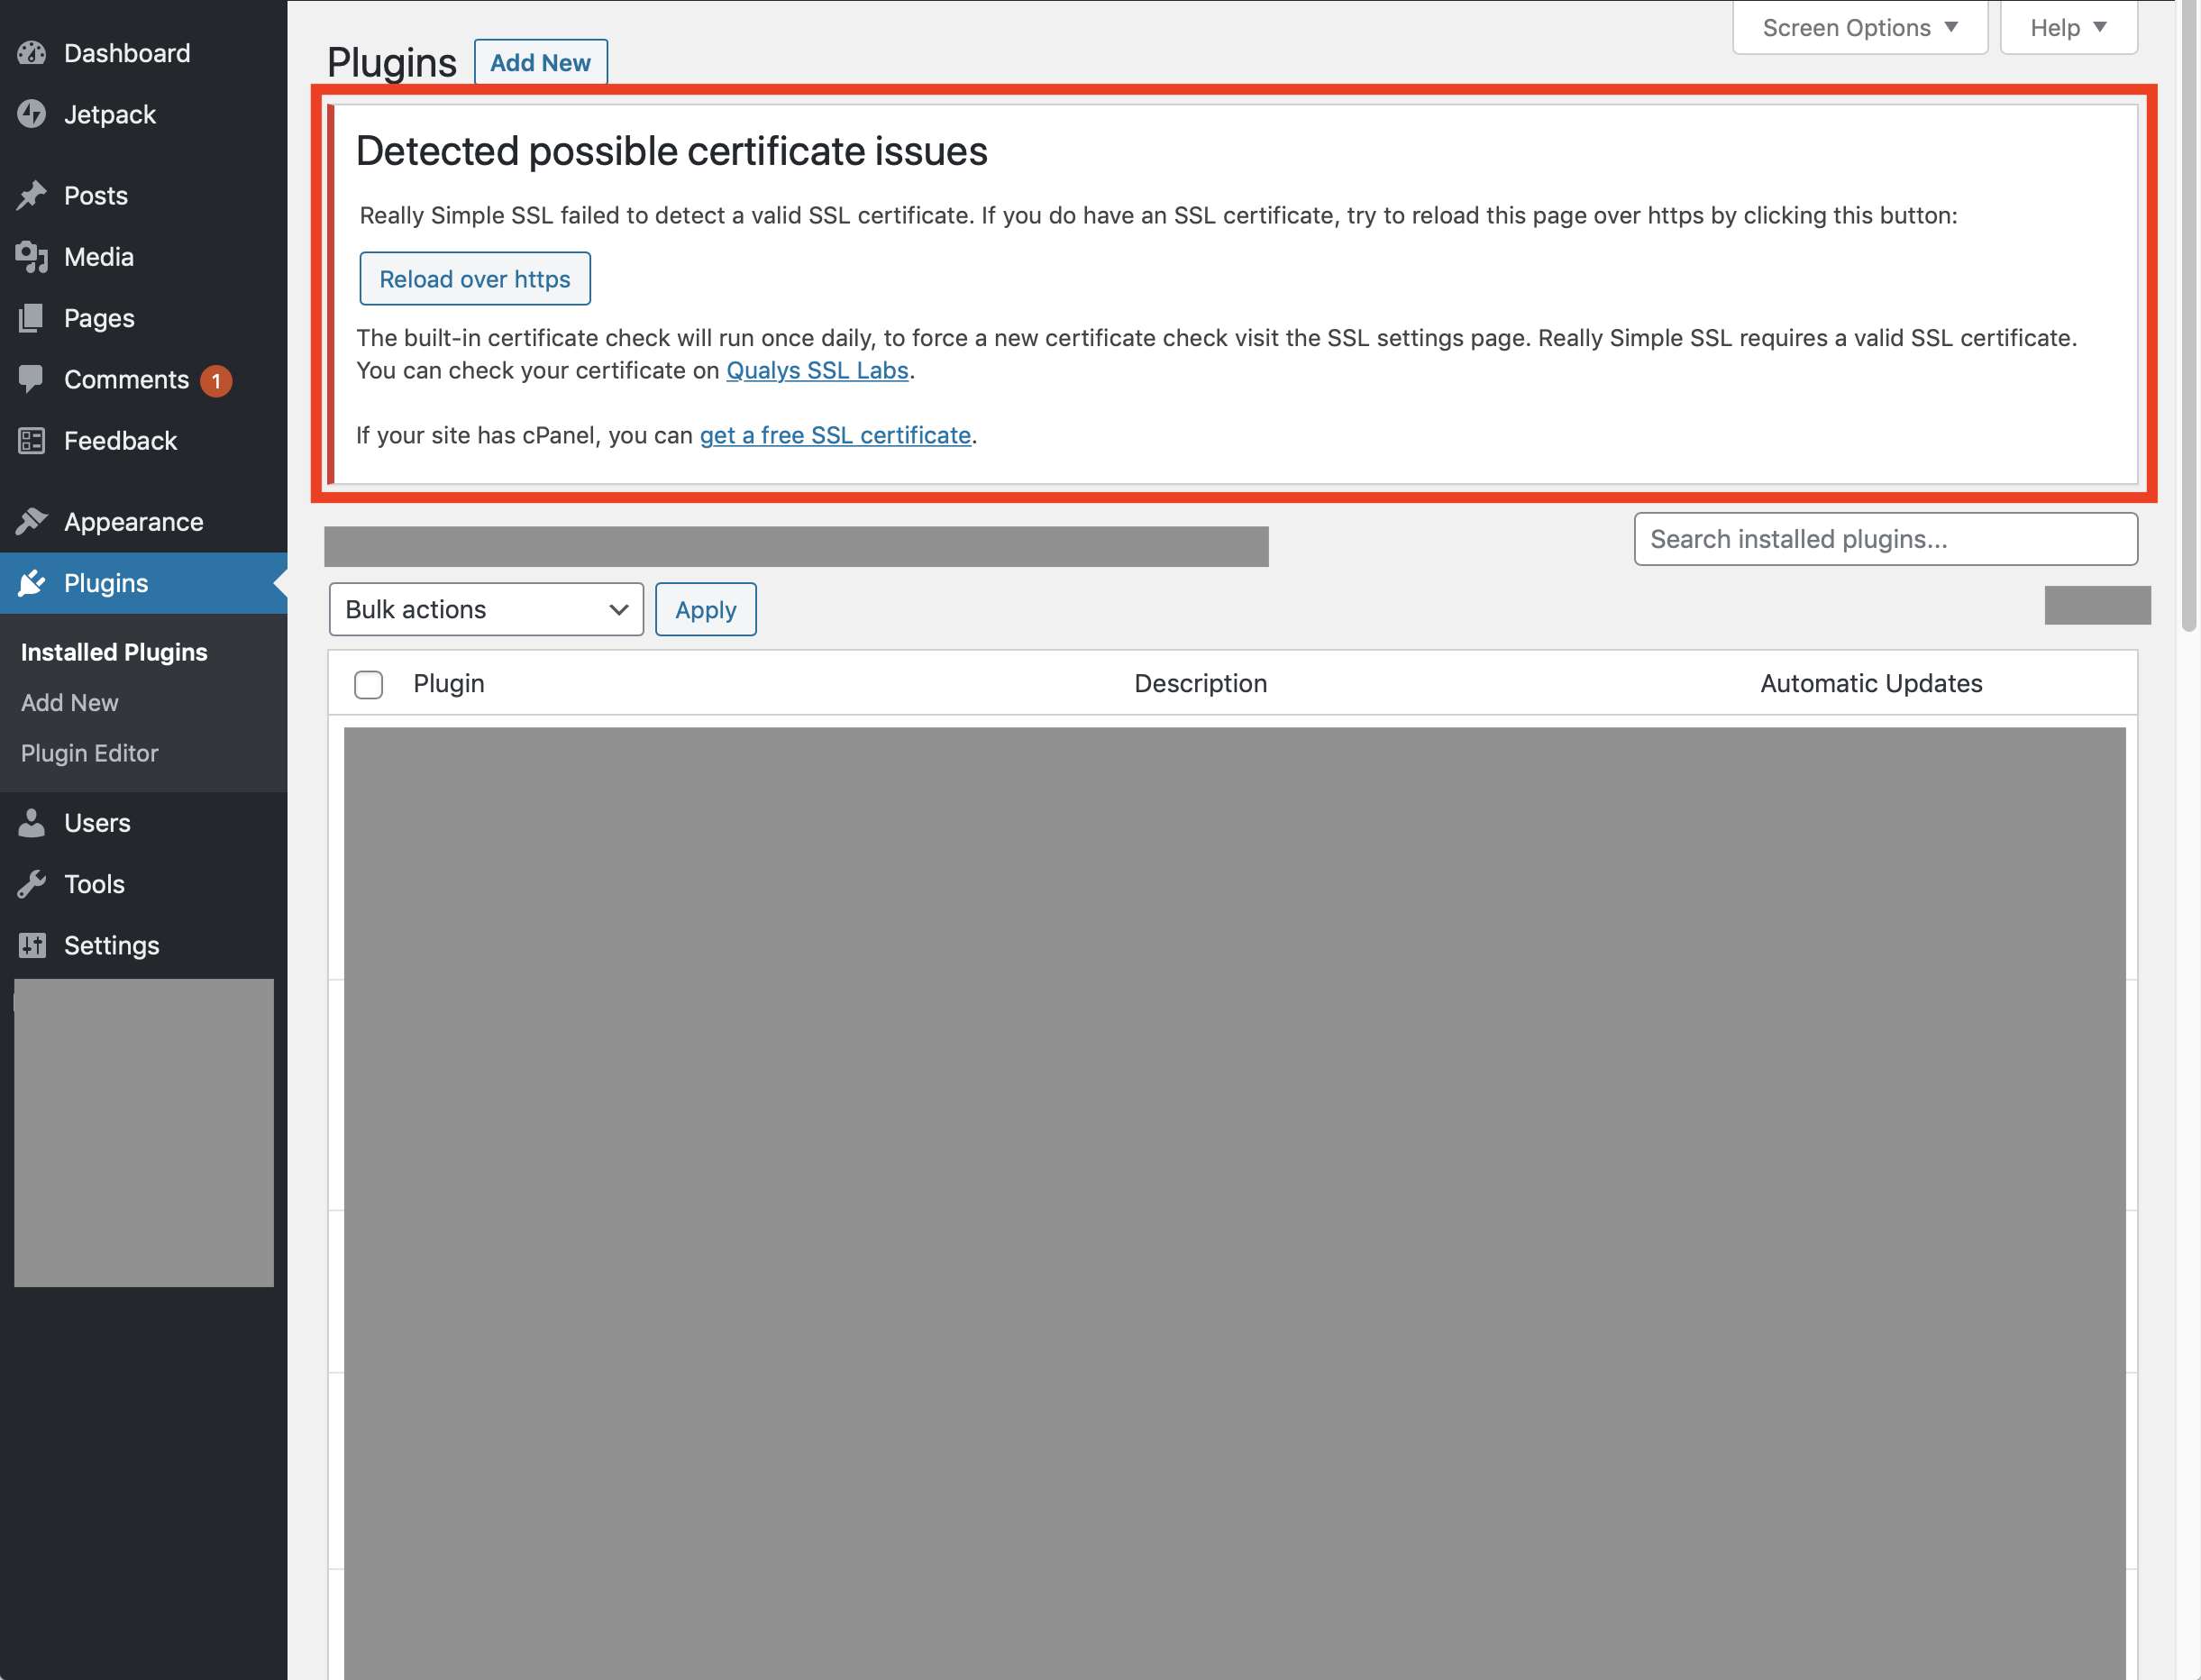
Task: Click the Plugins plug icon
Action: pos(31,583)
